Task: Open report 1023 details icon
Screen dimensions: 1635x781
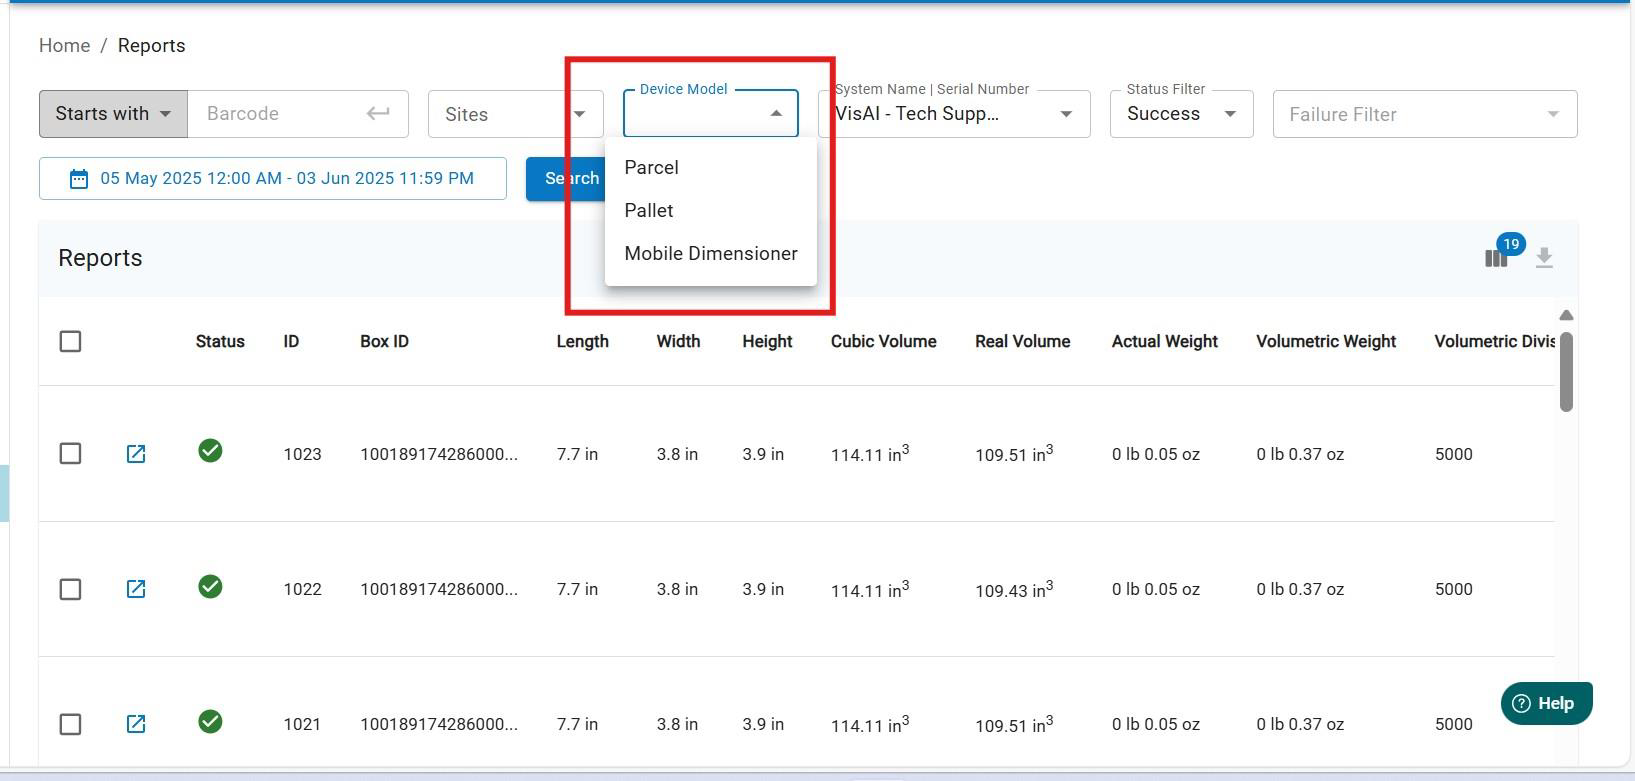Action: (x=136, y=454)
